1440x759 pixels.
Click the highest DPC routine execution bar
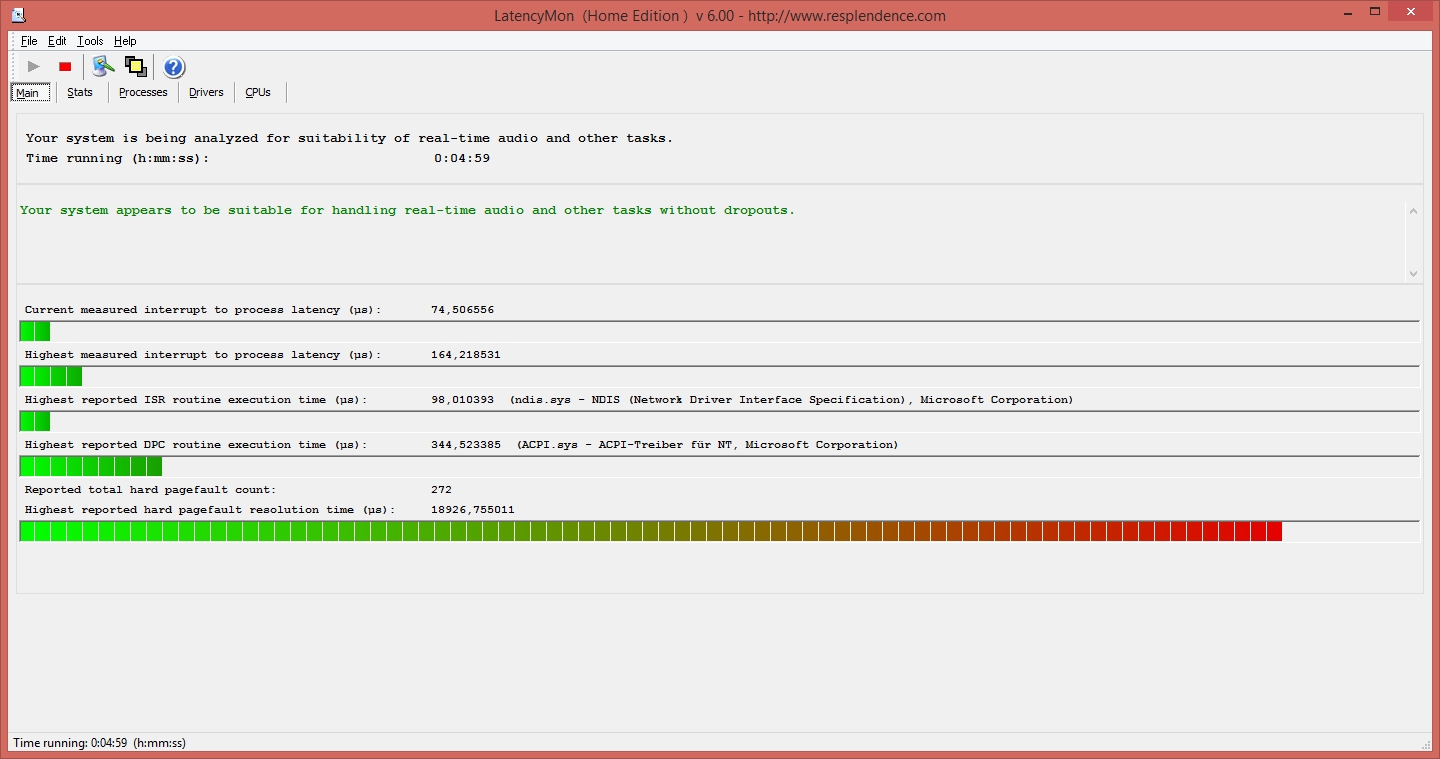[x=719, y=466]
